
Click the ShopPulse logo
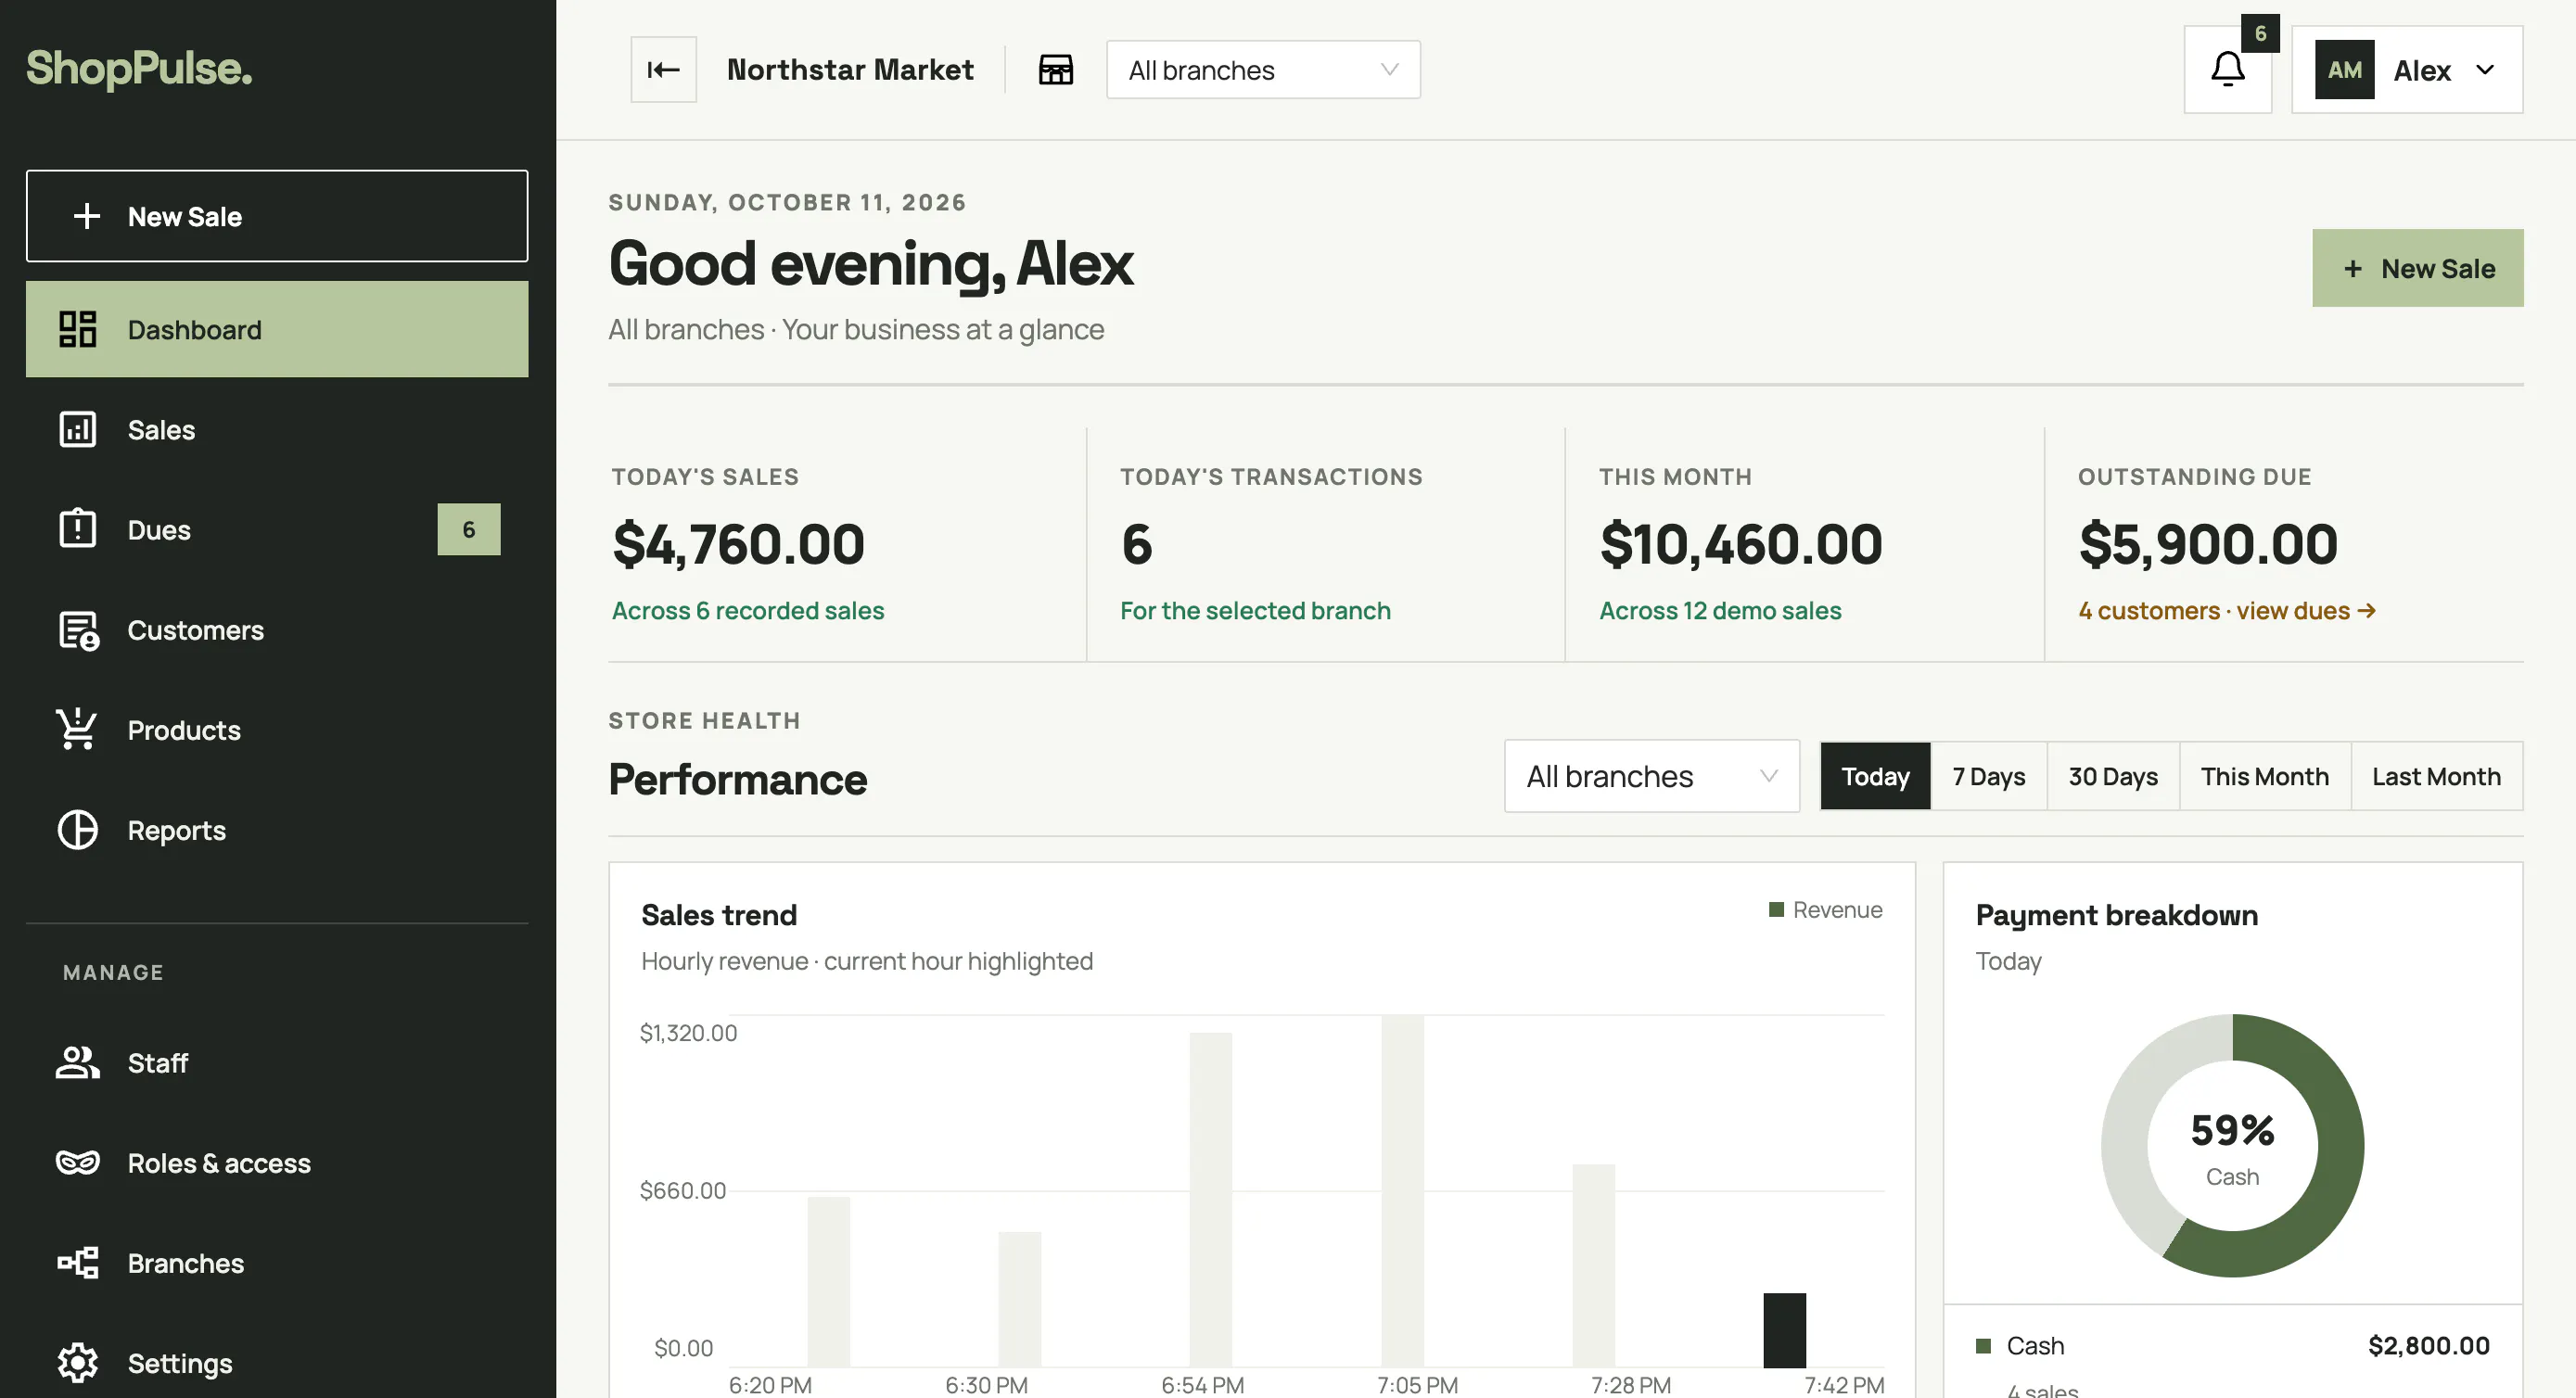(139, 69)
